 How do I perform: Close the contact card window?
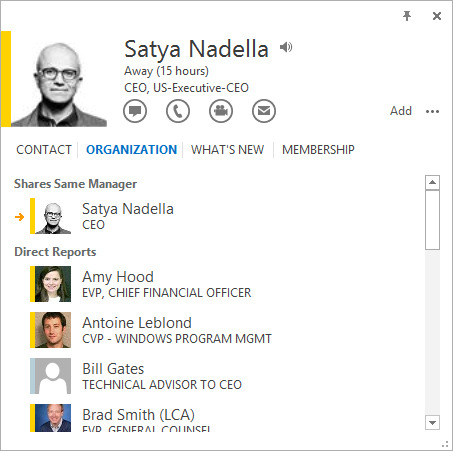[x=437, y=16]
